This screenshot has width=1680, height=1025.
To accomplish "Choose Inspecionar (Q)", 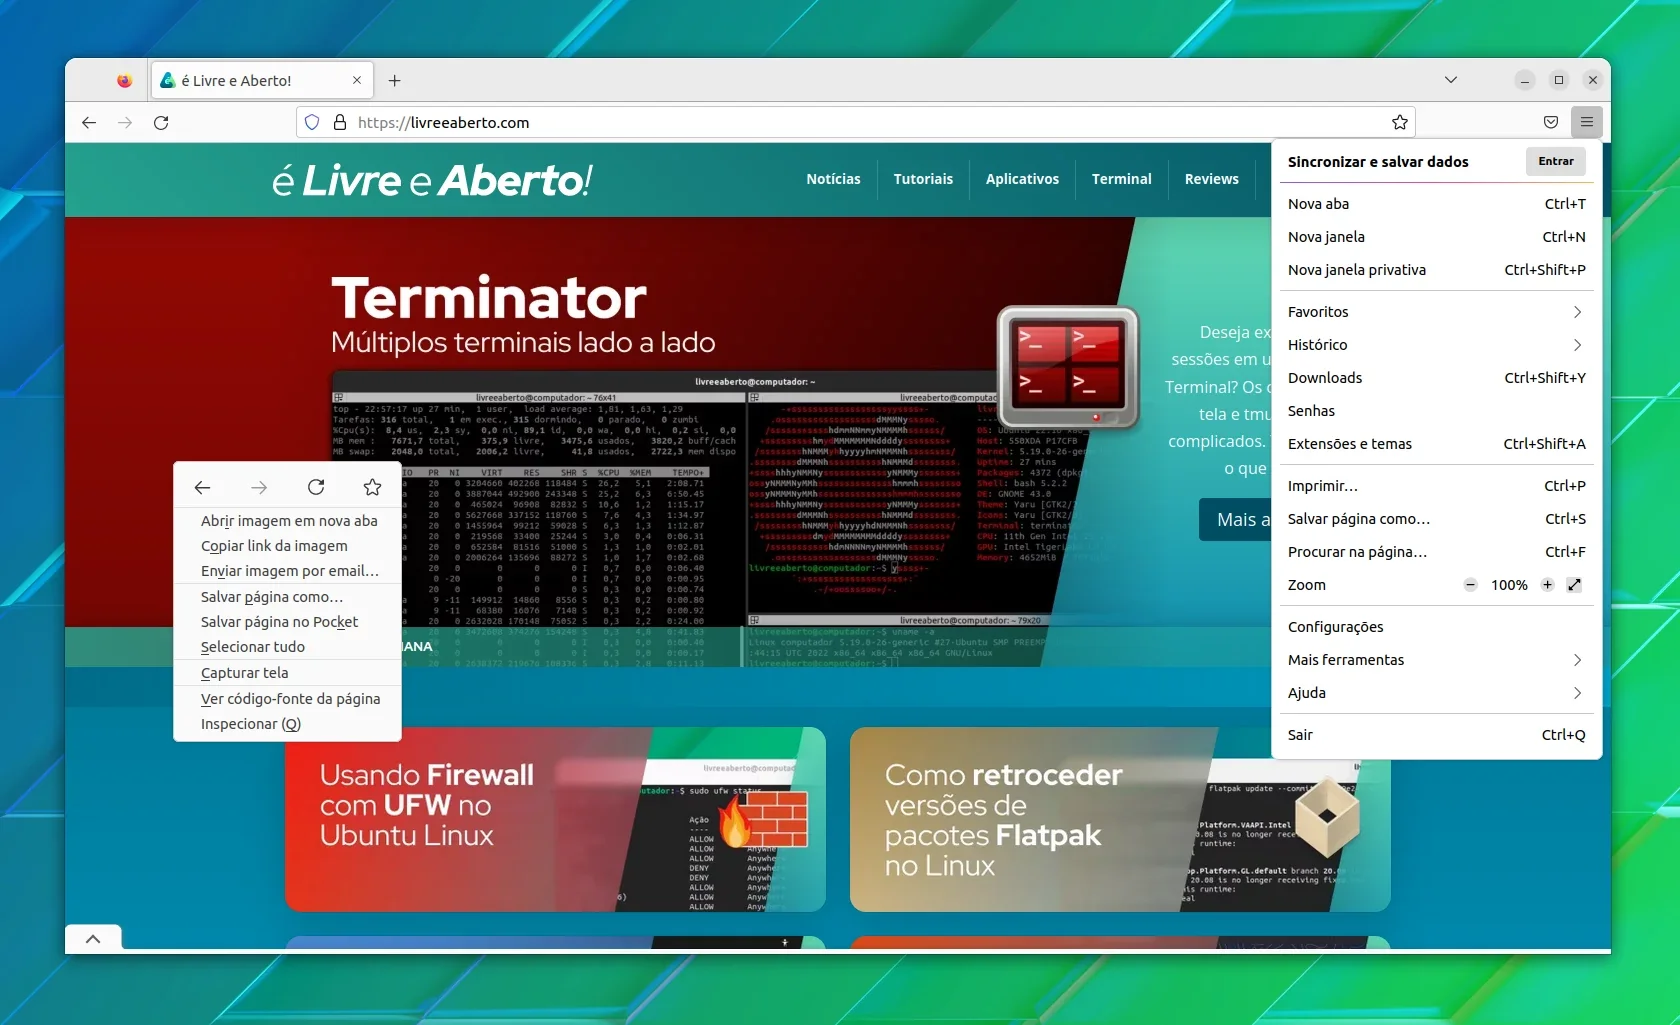I will point(288,724).
